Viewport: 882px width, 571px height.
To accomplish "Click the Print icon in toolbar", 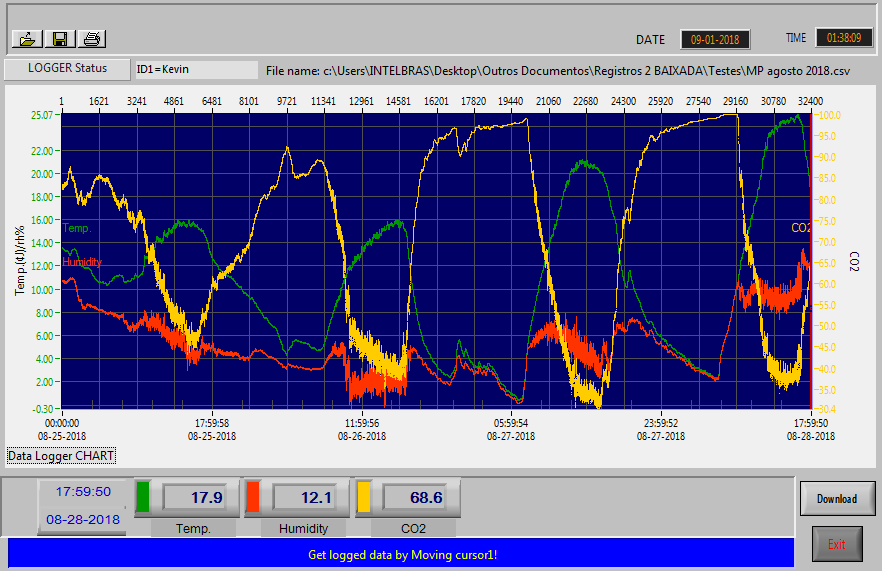I will pyautogui.click(x=92, y=39).
